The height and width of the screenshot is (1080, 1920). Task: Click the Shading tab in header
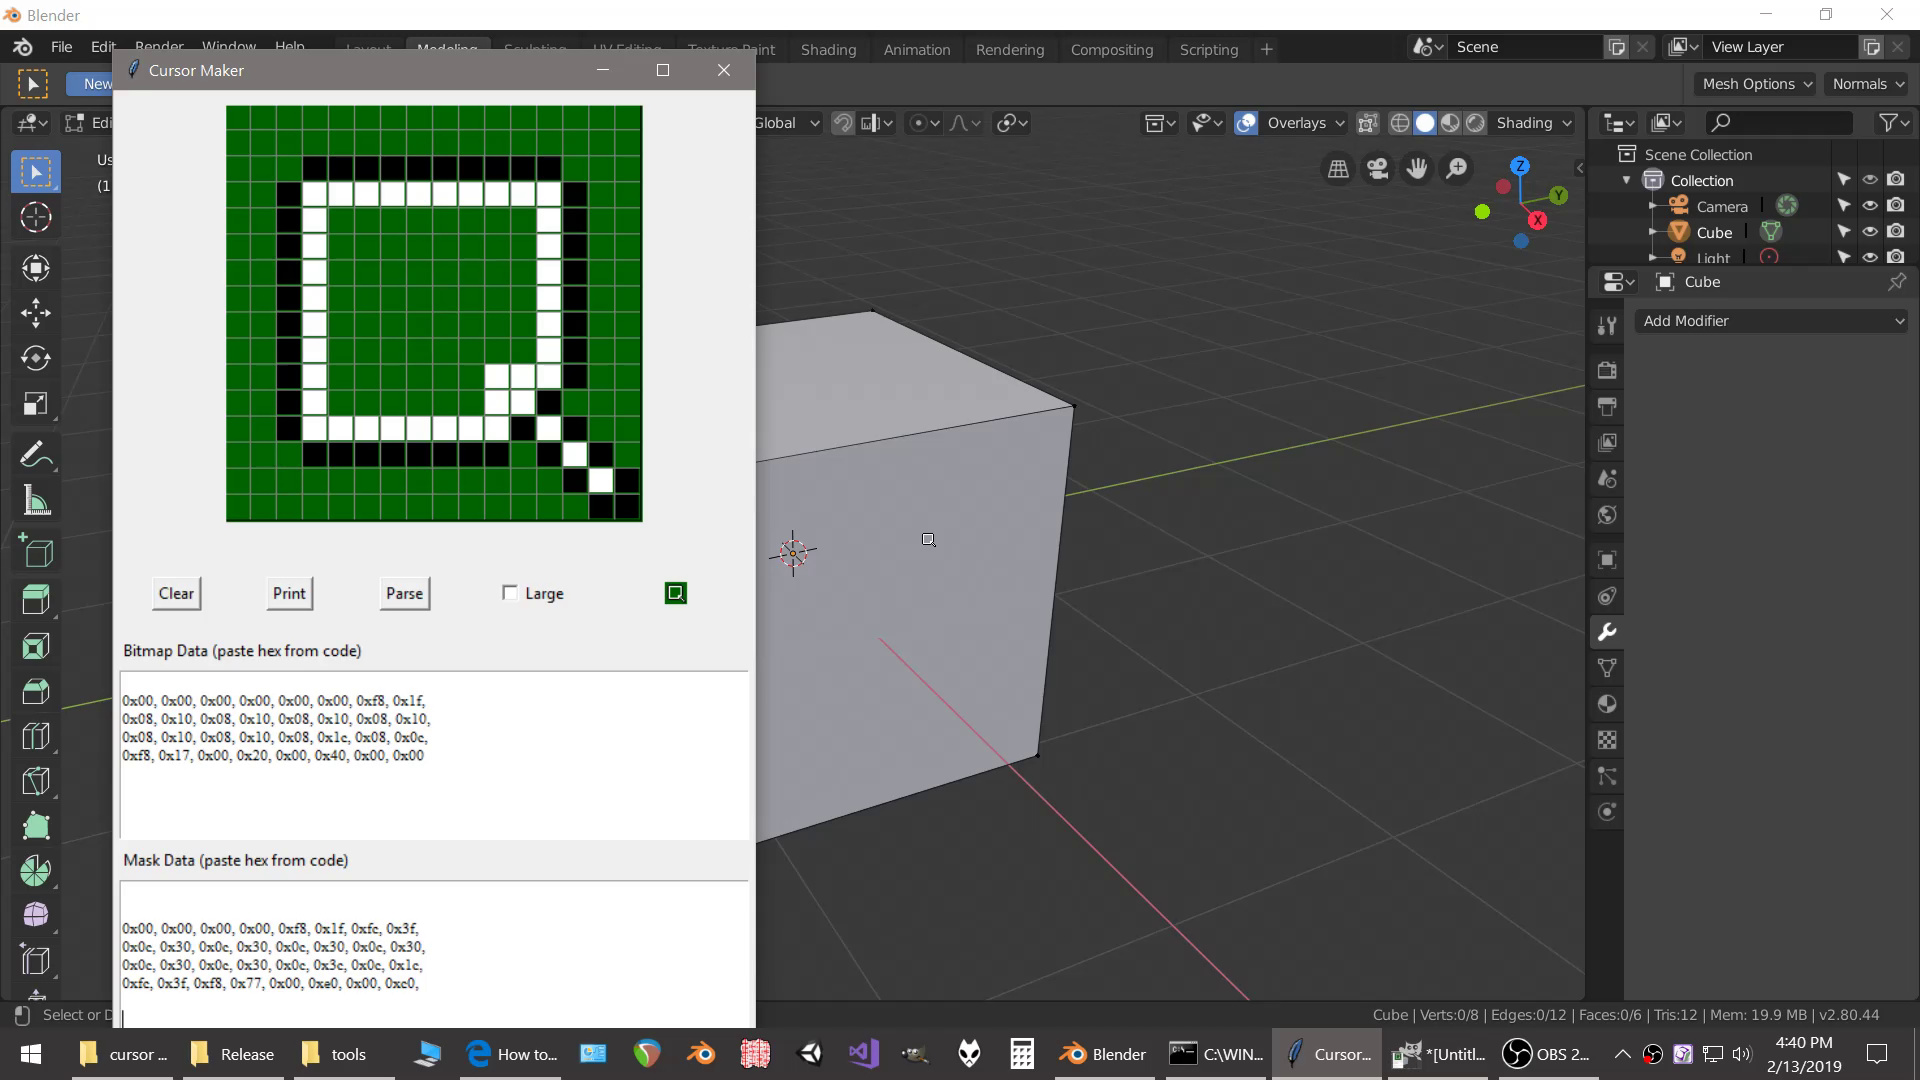[828, 49]
